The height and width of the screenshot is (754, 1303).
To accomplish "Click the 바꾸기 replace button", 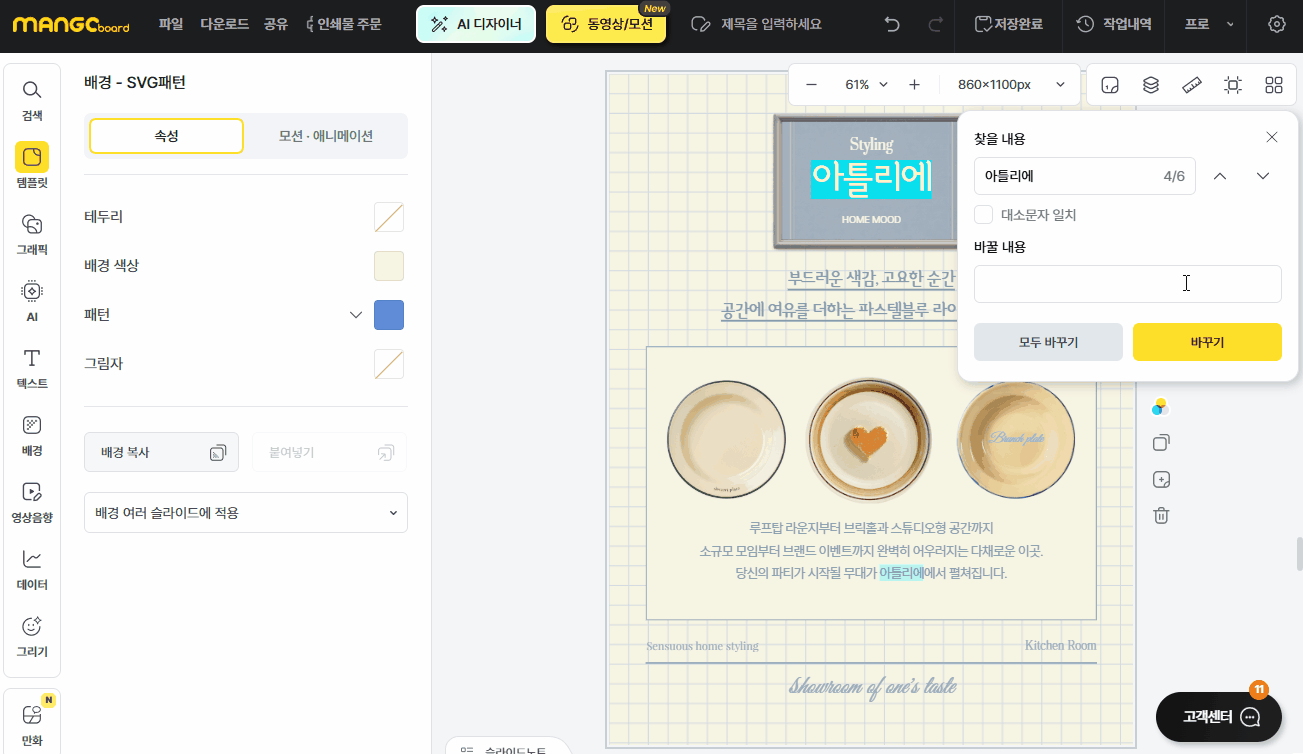I will (1207, 342).
